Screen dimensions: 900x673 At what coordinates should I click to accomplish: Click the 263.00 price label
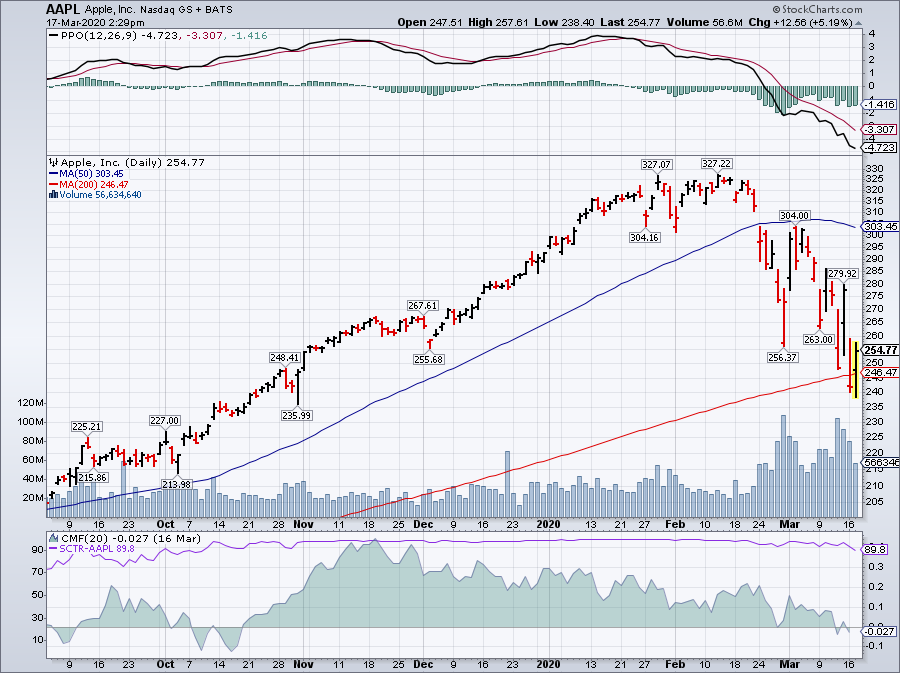[818, 339]
